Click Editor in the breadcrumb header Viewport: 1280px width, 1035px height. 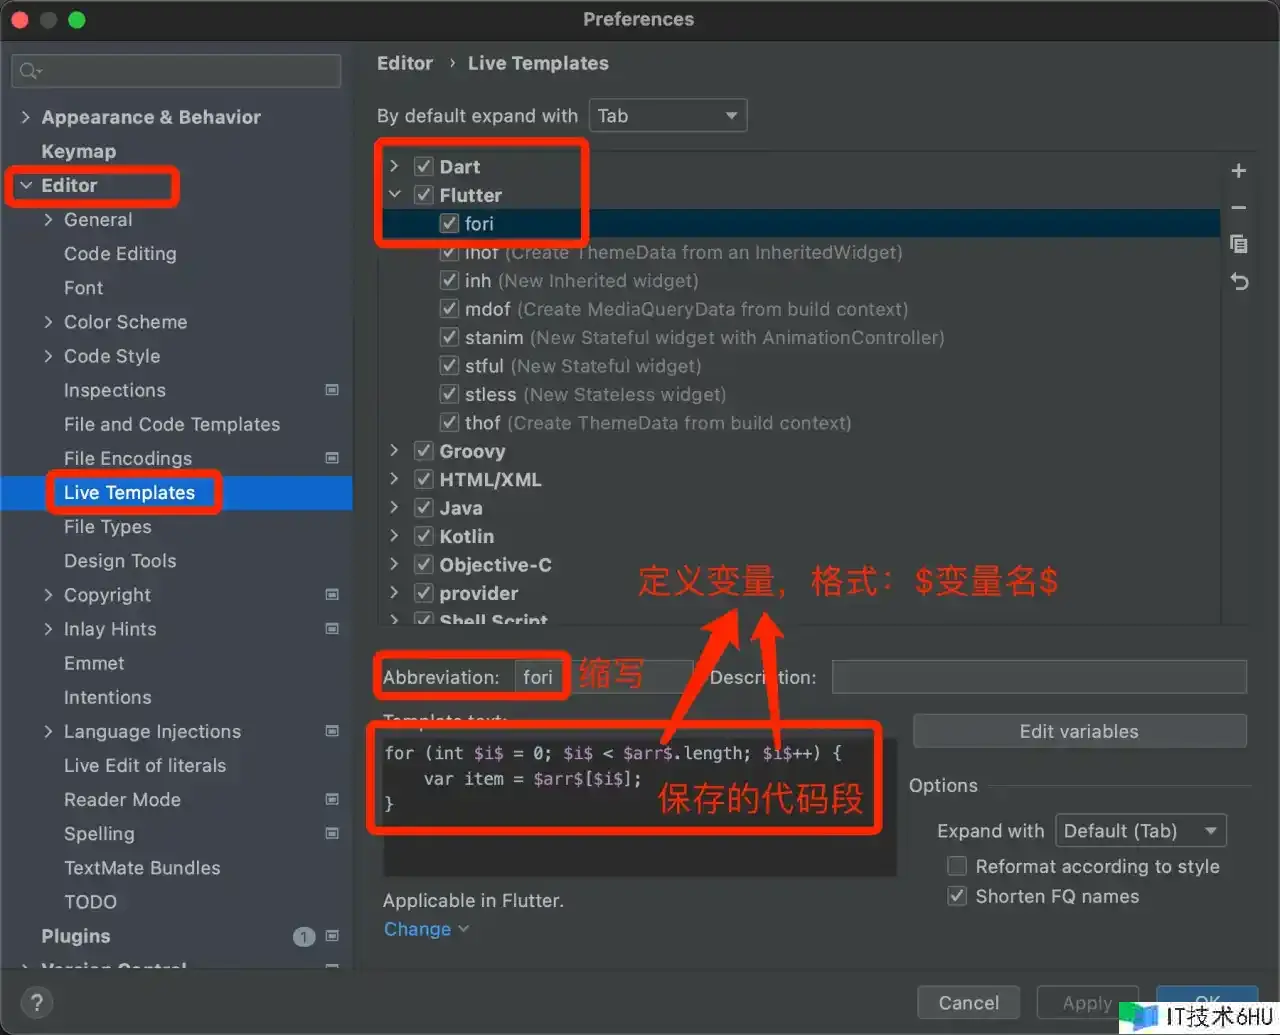coord(405,63)
